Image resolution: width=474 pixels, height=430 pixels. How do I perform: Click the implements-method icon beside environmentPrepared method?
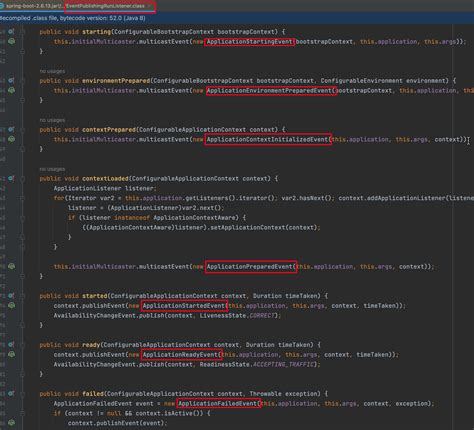11,81
